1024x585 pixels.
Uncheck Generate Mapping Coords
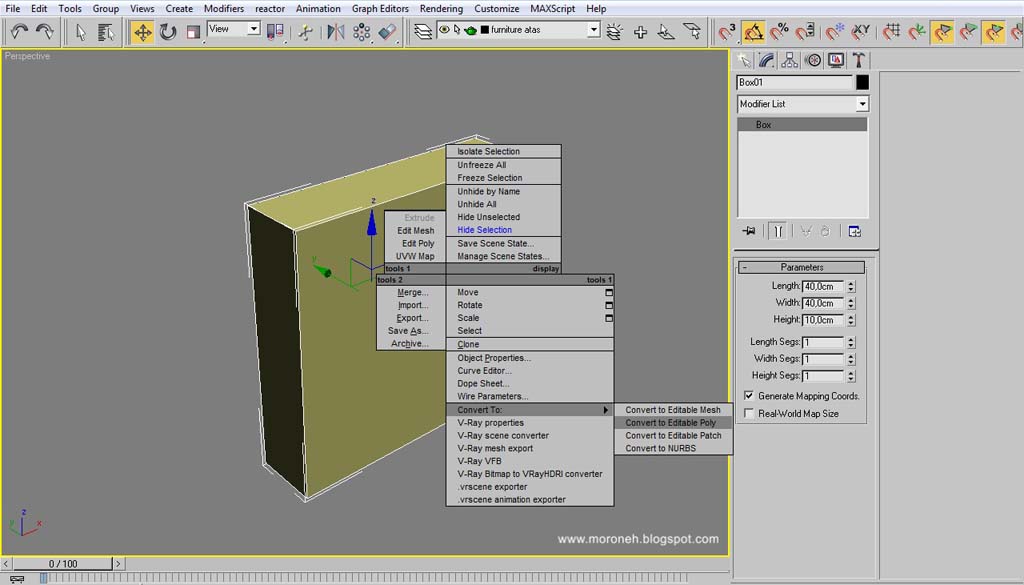pos(749,396)
